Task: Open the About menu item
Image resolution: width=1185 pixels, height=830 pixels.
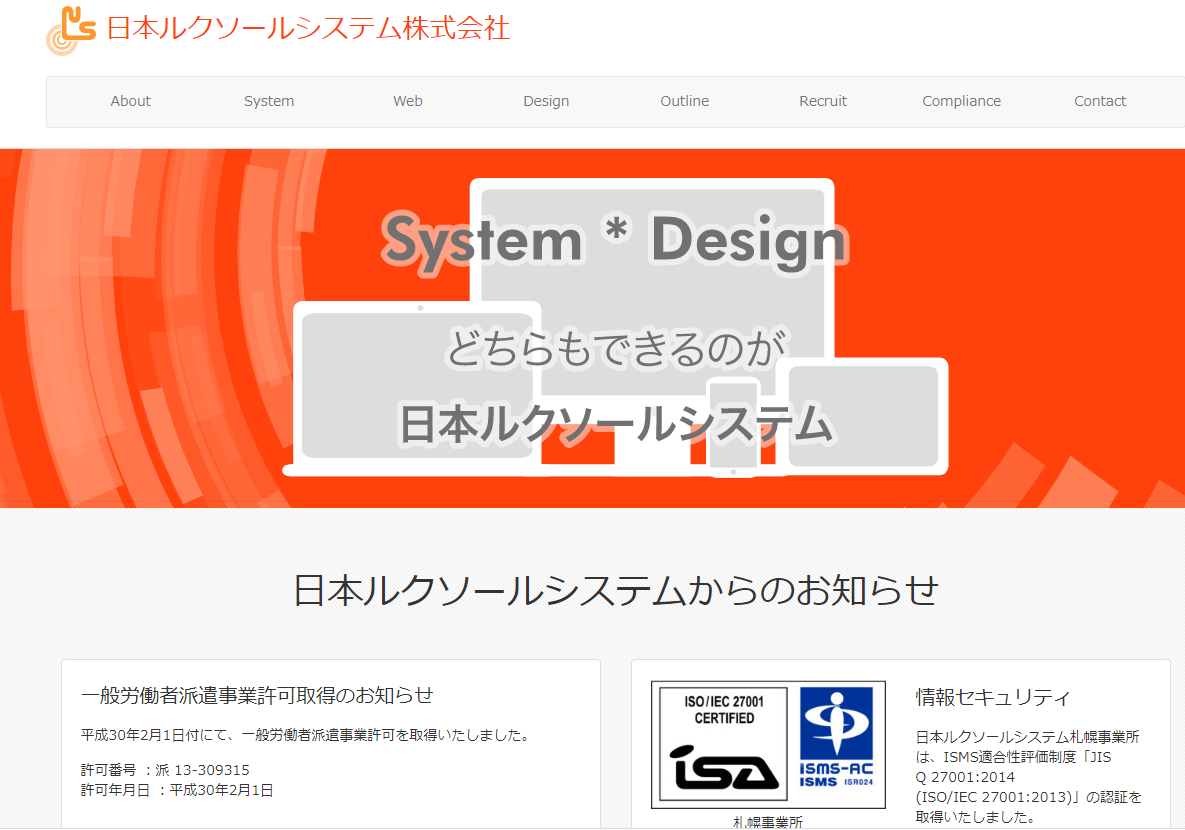Action: tap(130, 101)
